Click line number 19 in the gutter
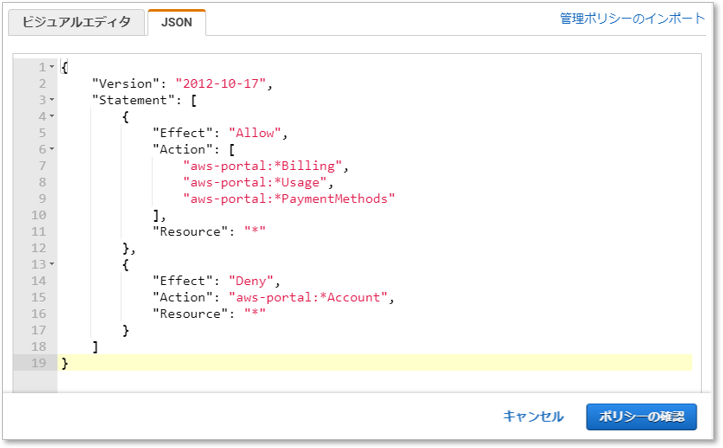The image size is (723, 448). pyautogui.click(x=38, y=363)
